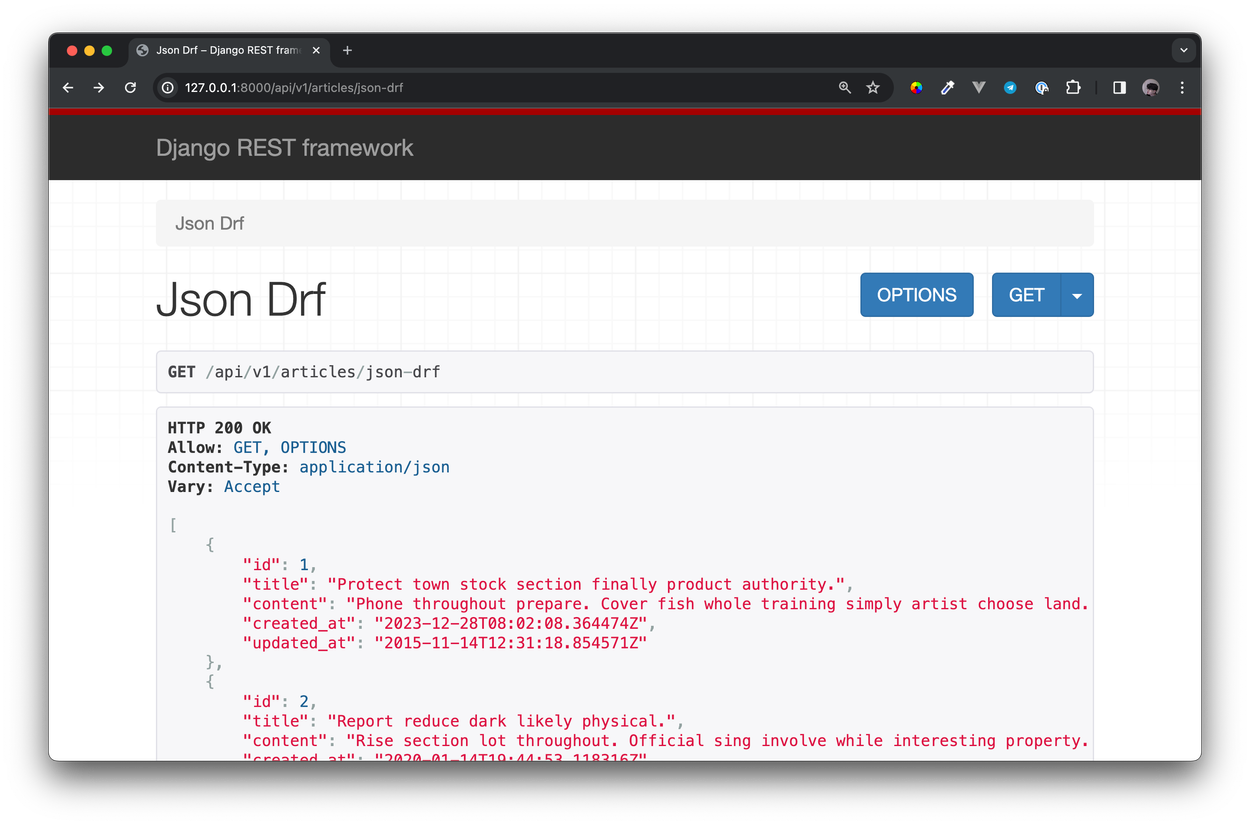
Task: Click the content "Rise section lot throughout" line
Action: [x=666, y=741]
